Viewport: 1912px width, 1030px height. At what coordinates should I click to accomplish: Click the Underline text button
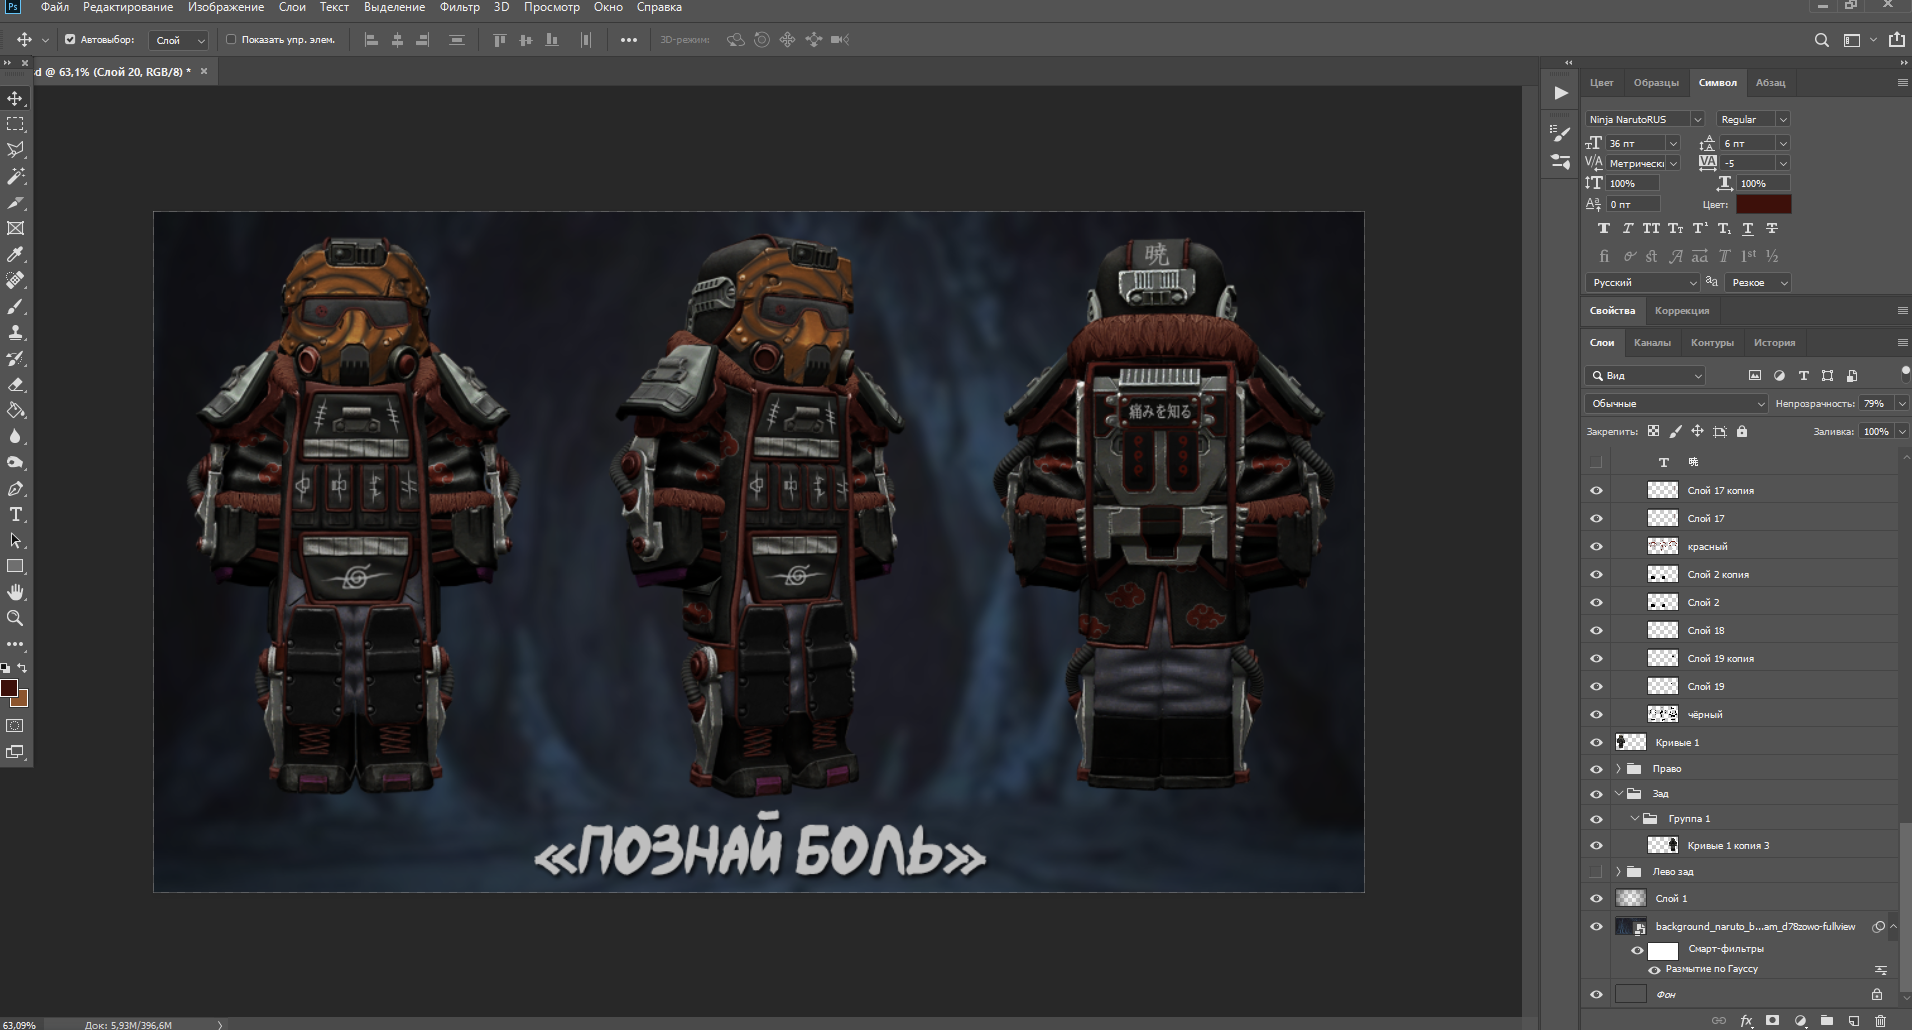click(x=1747, y=228)
